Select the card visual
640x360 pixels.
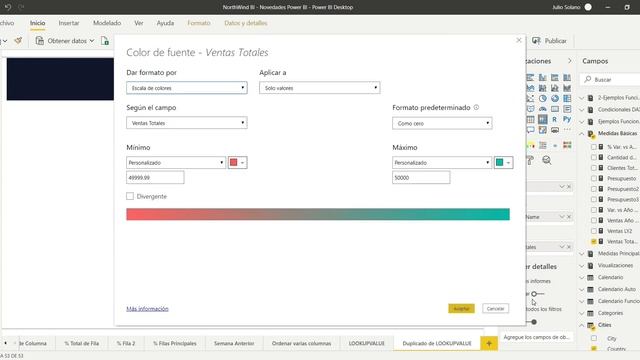pyautogui.click(x=555, y=109)
